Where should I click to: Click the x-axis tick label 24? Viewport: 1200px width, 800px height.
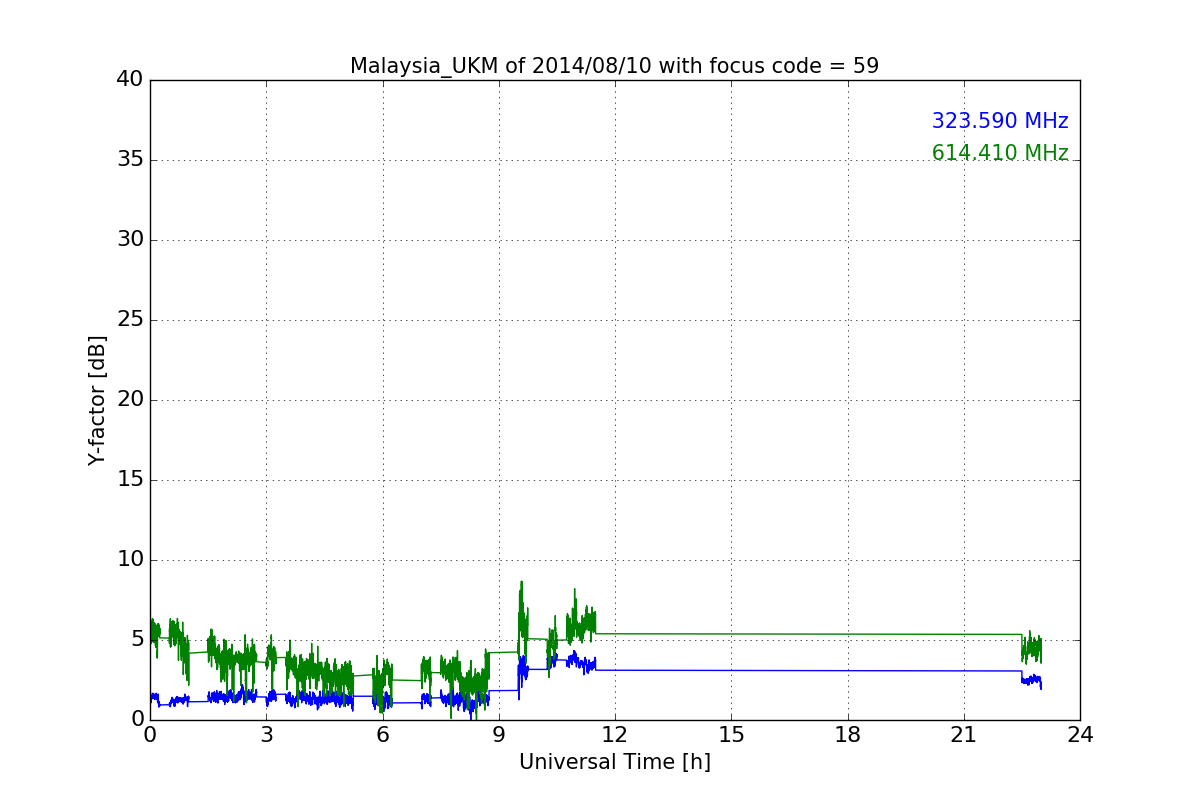pyautogui.click(x=1080, y=735)
